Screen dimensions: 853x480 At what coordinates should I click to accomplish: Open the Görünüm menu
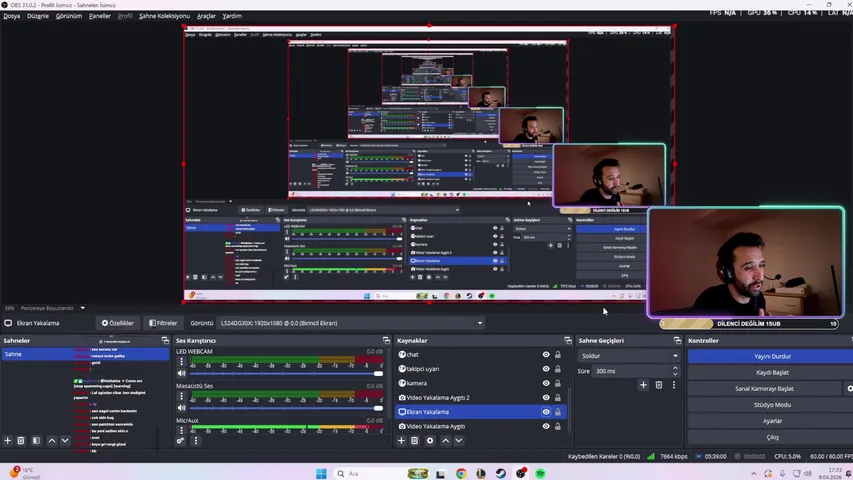tap(69, 16)
